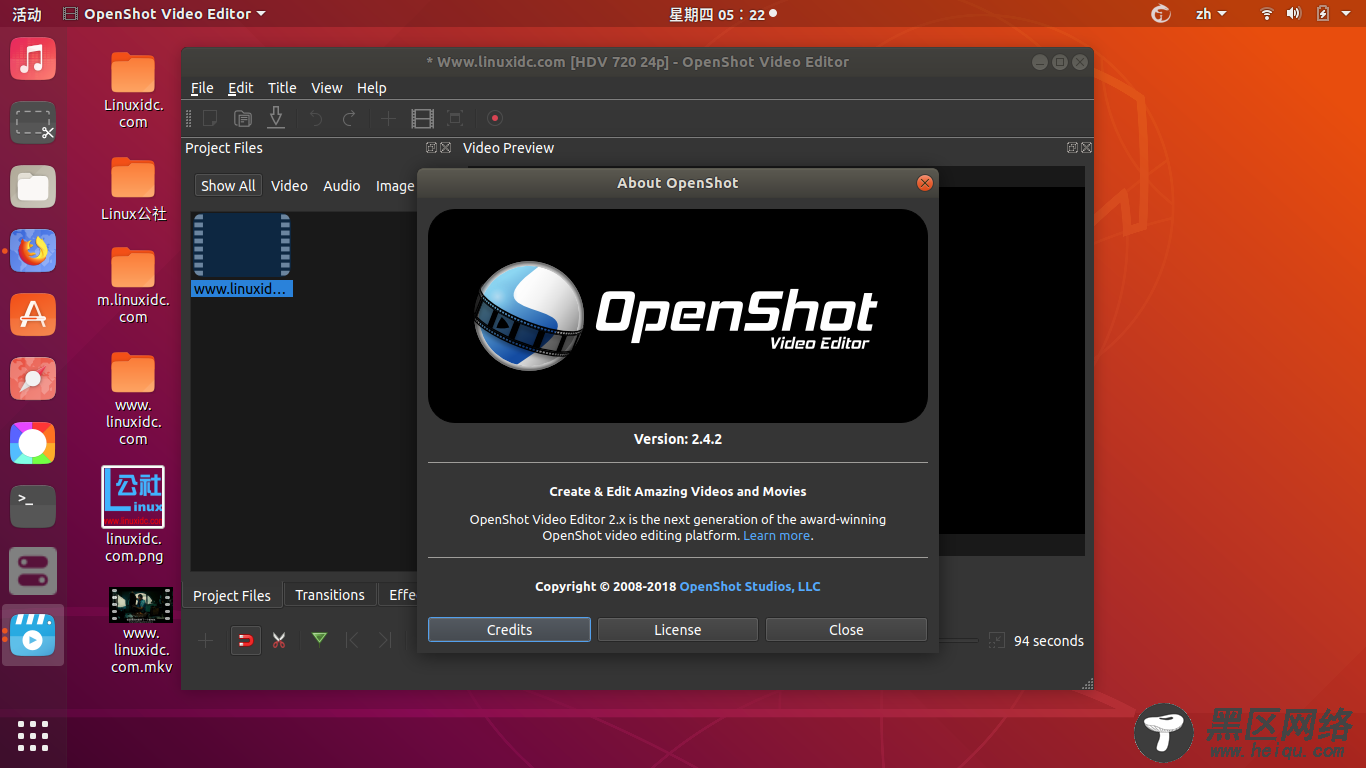This screenshot has width=1366, height=768.
Task: Open the OpenShot Studios, LLC link
Action: 750,586
